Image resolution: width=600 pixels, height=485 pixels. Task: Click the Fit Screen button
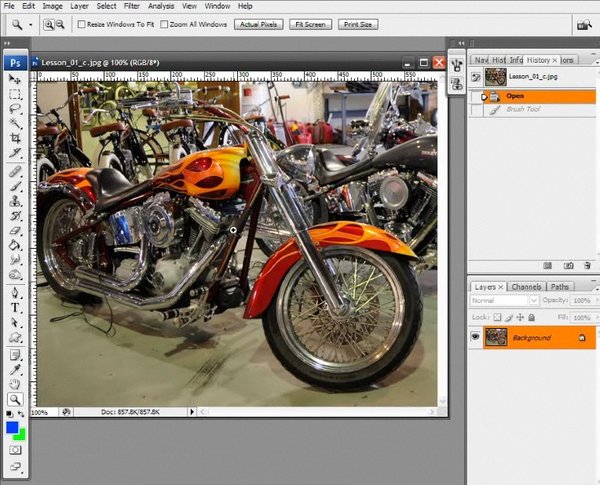point(310,24)
